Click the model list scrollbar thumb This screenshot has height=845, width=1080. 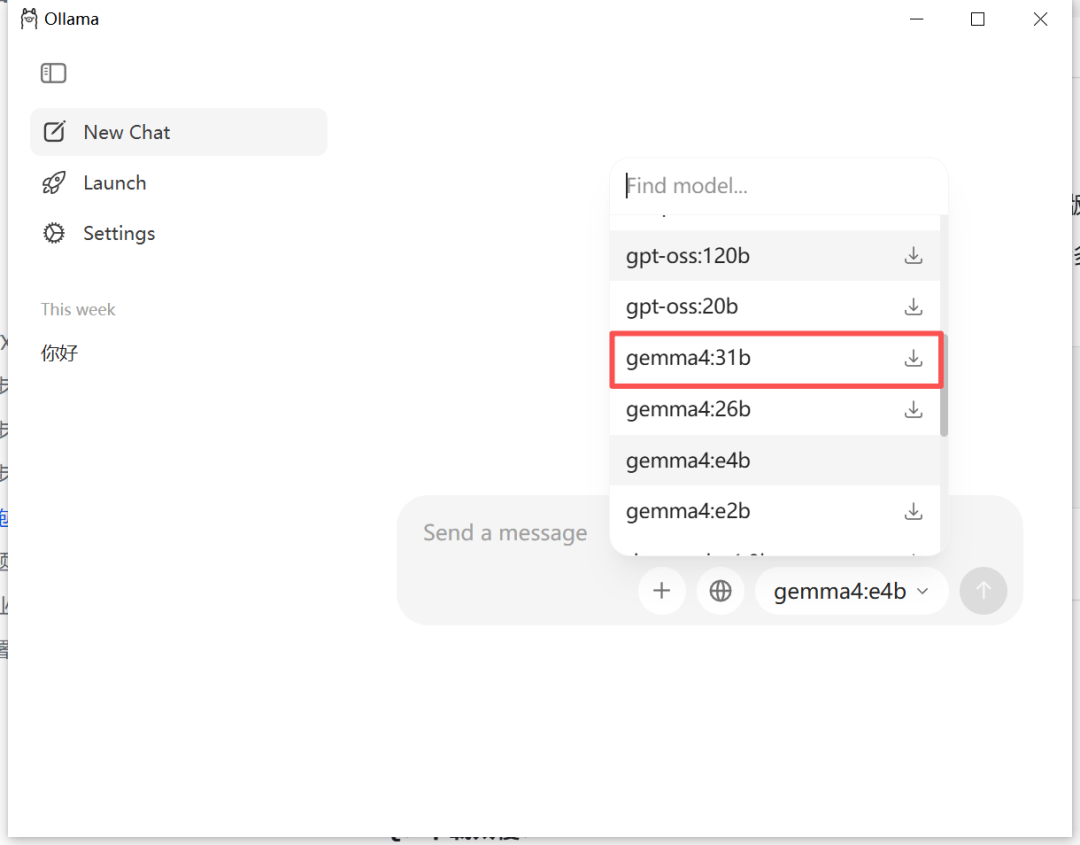coord(944,386)
